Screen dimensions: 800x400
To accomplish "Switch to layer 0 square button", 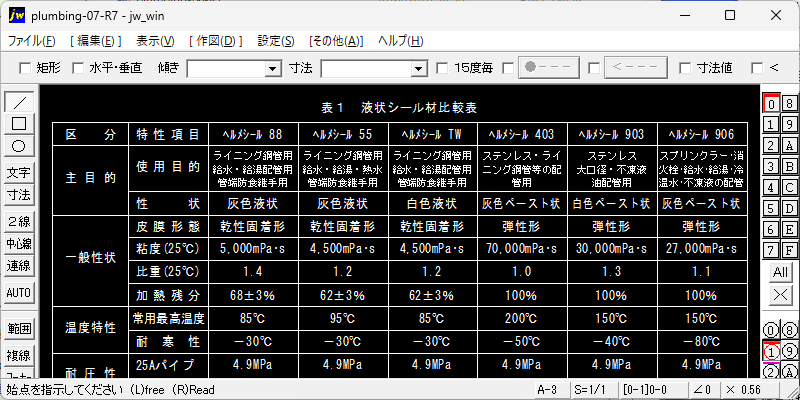I will click(x=771, y=104).
